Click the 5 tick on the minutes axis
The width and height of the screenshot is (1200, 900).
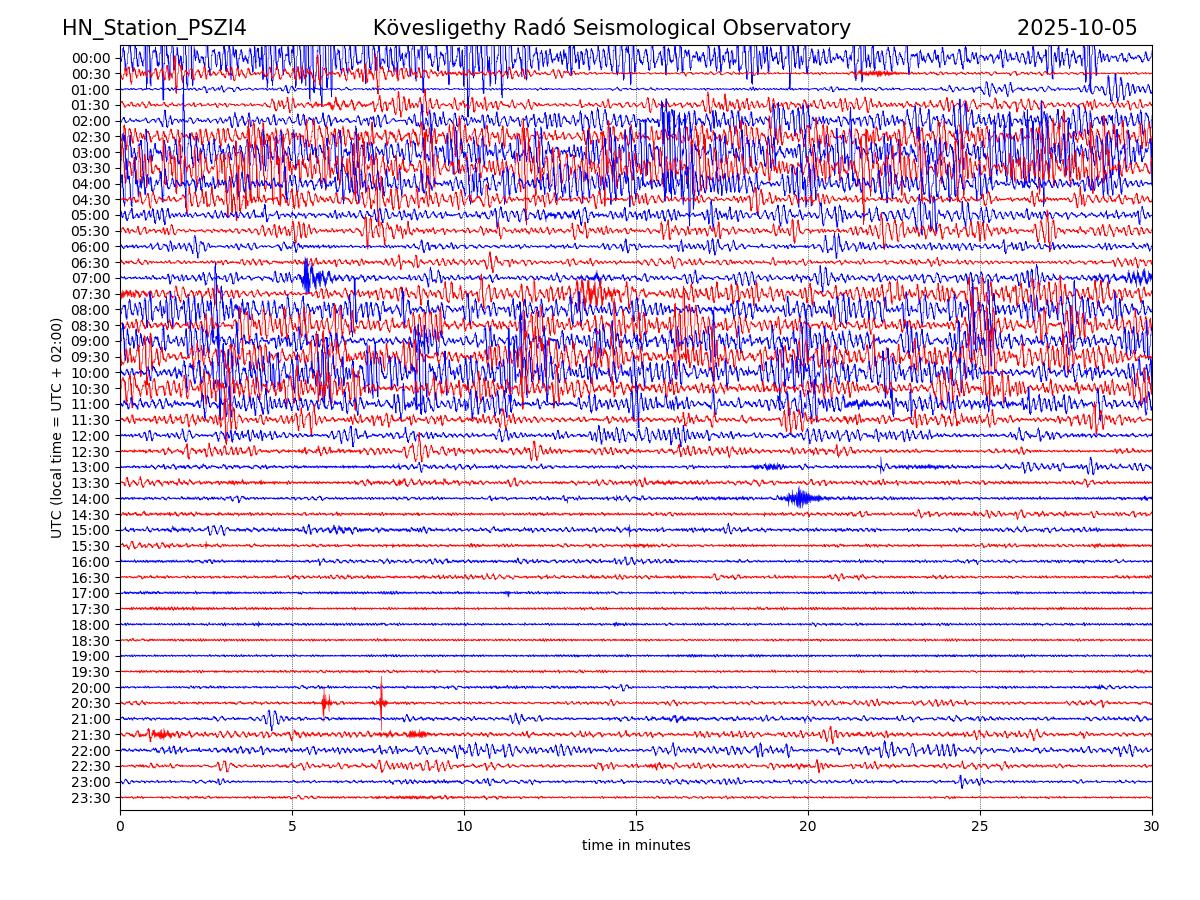[292, 826]
